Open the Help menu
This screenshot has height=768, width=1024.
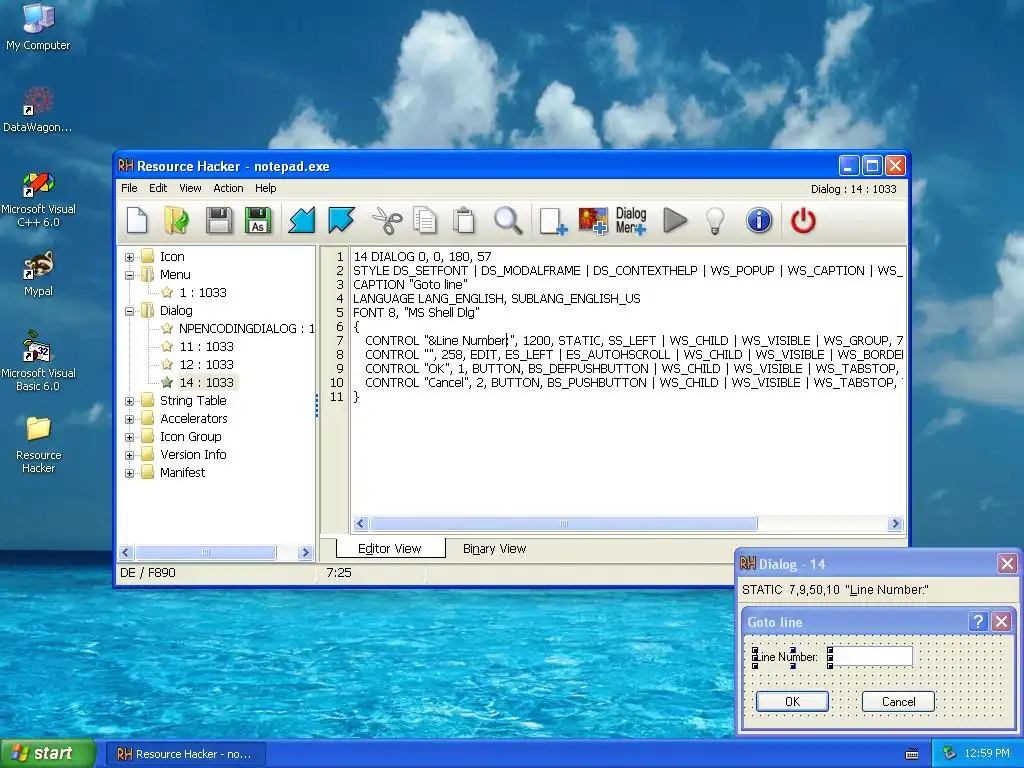[266, 188]
